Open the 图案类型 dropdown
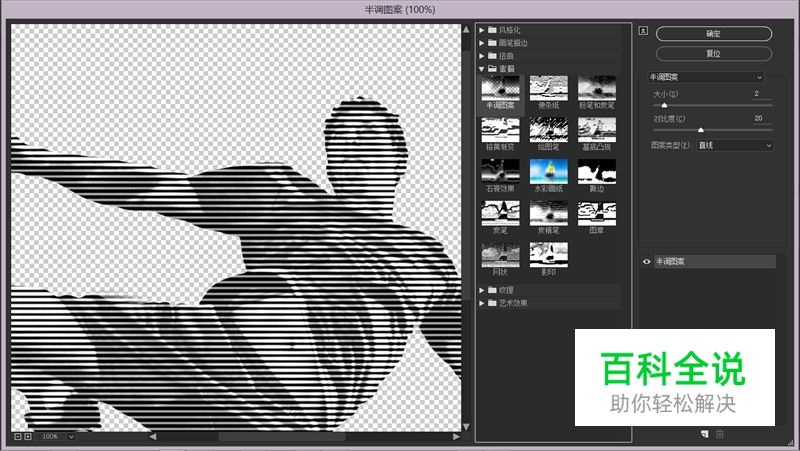800x451 pixels. [x=735, y=145]
